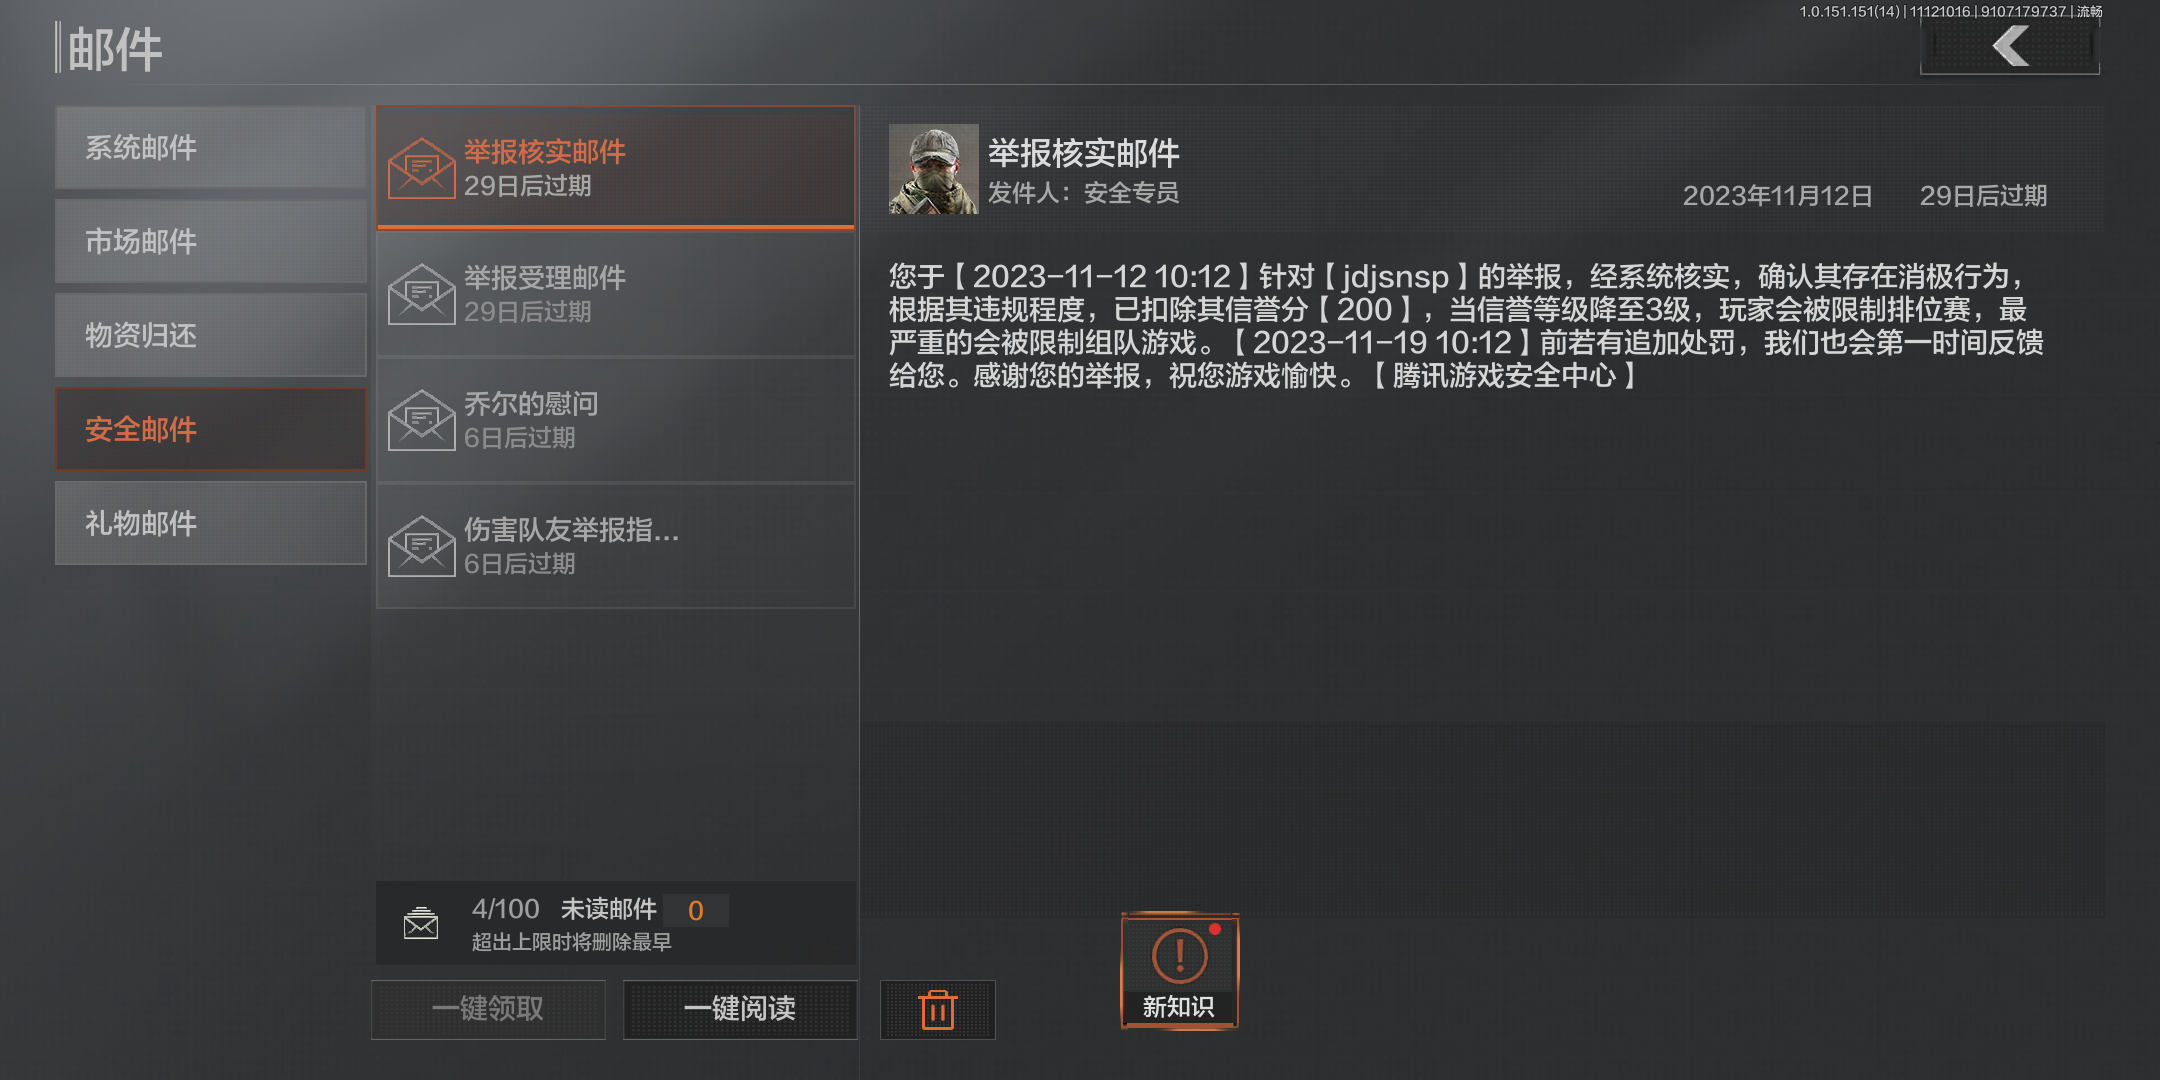The width and height of the screenshot is (2160, 1080).
Task: Delete mail with the trash icon
Action: 938,1009
